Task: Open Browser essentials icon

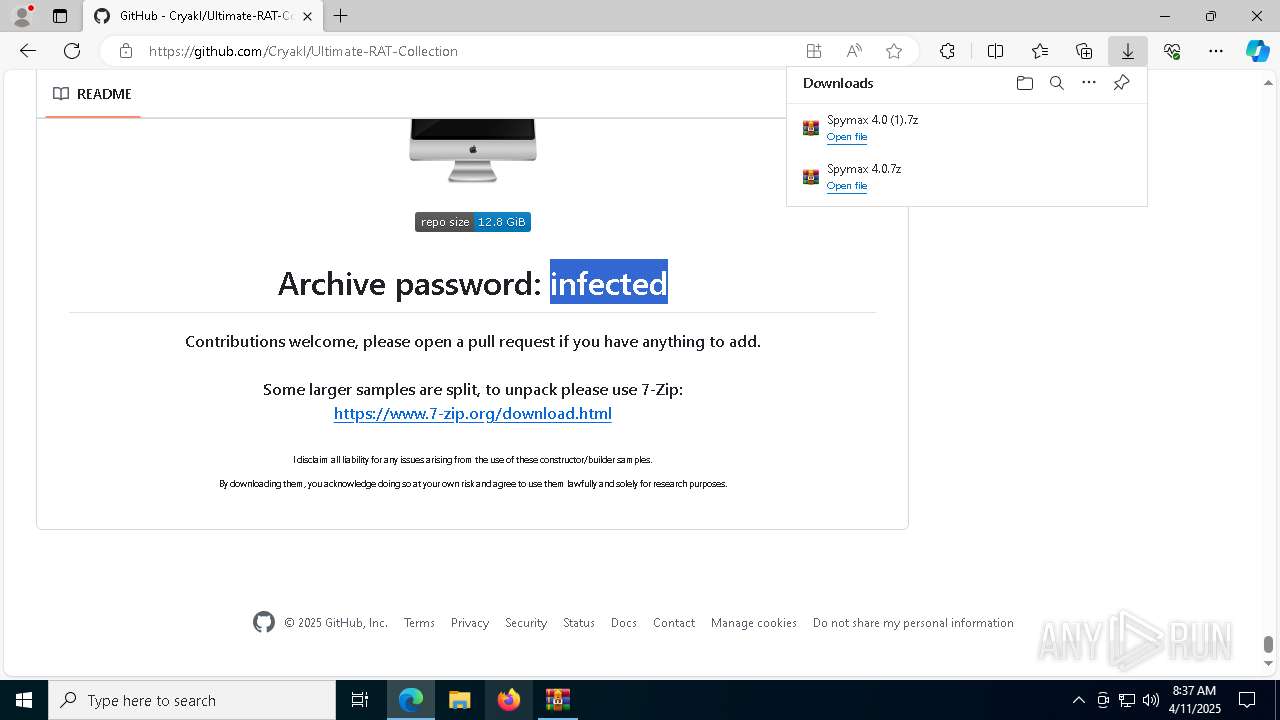Action: click(1172, 51)
